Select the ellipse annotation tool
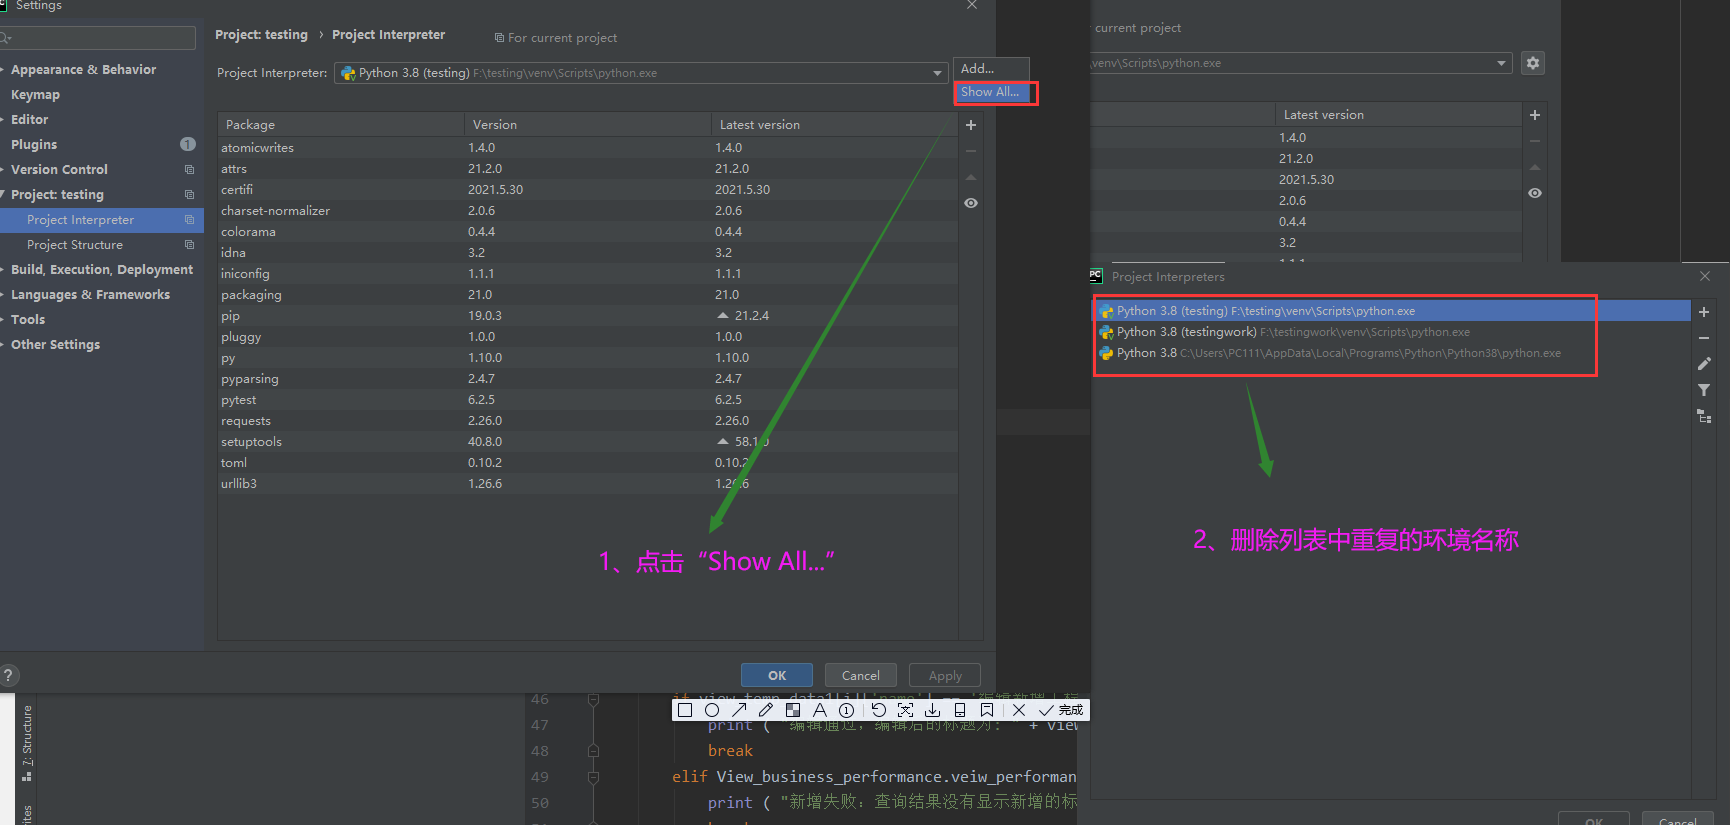1730x825 pixels. click(x=712, y=710)
